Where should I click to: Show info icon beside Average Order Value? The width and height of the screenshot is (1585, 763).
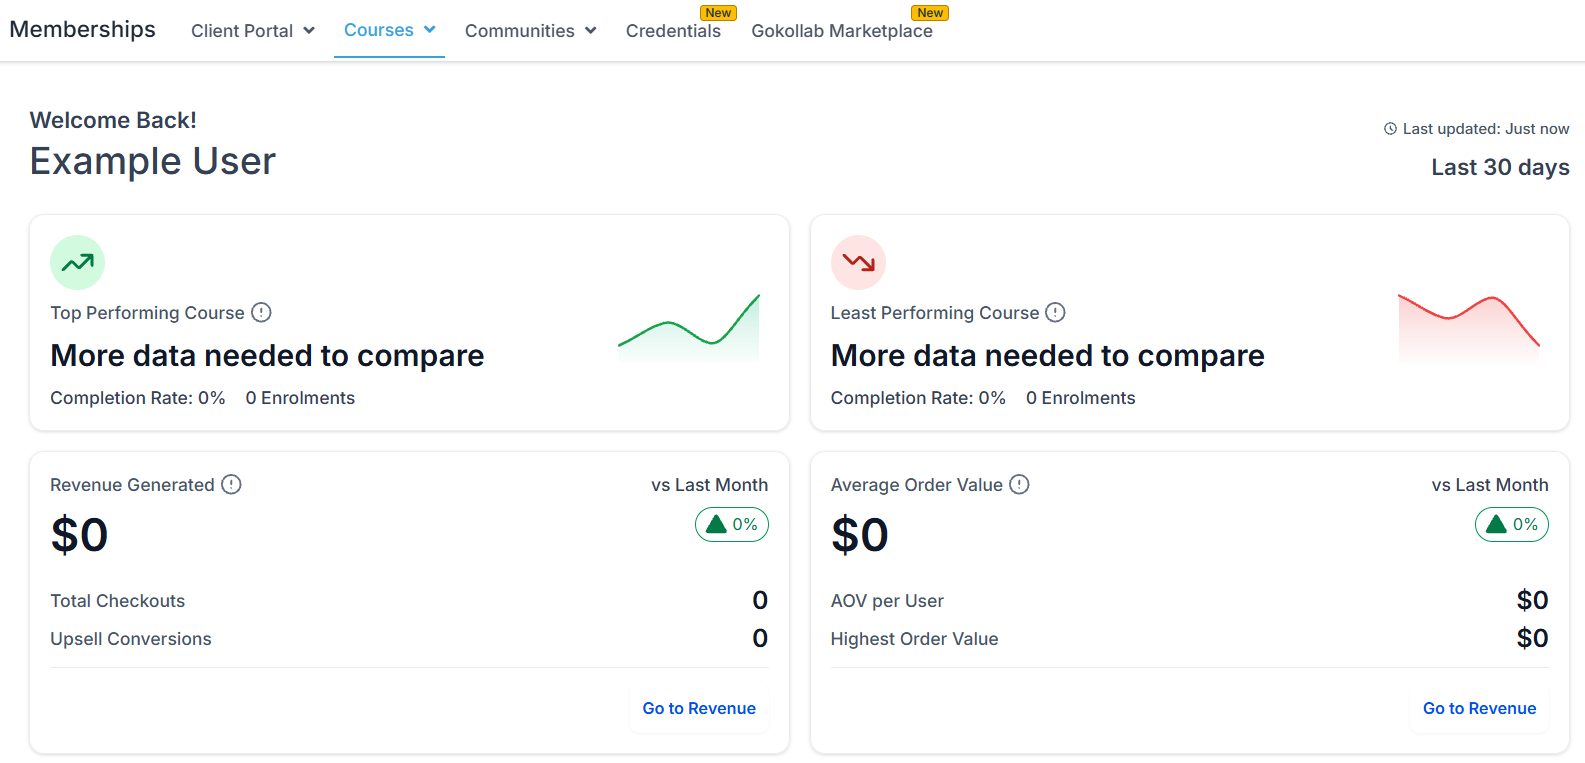tap(1019, 485)
